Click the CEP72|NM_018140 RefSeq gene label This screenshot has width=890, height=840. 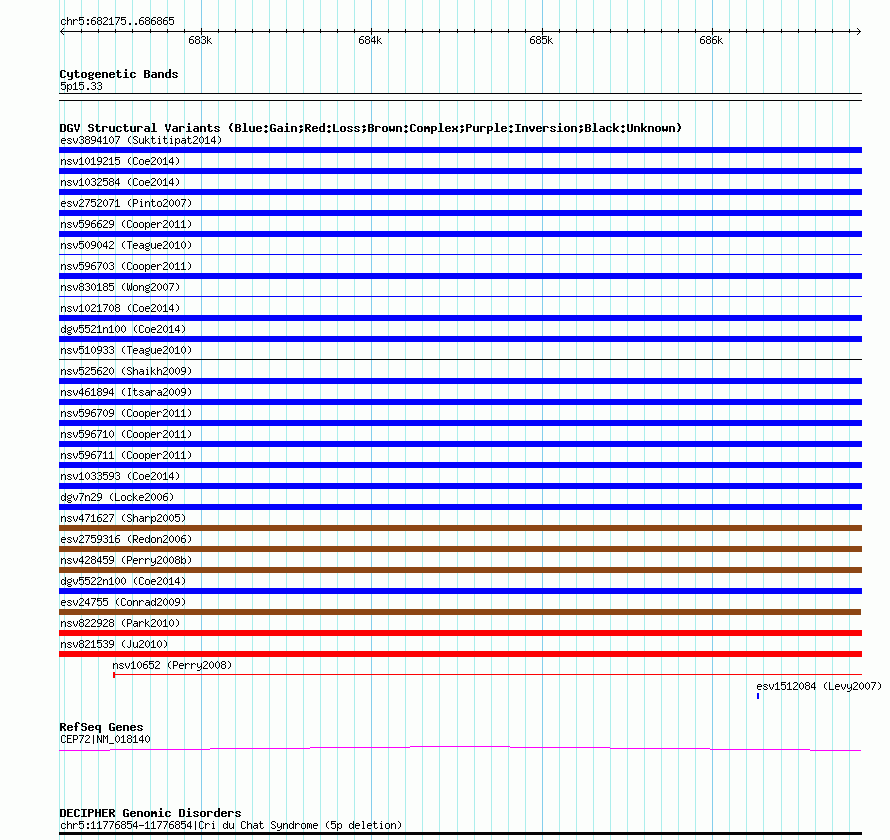pos(105,739)
